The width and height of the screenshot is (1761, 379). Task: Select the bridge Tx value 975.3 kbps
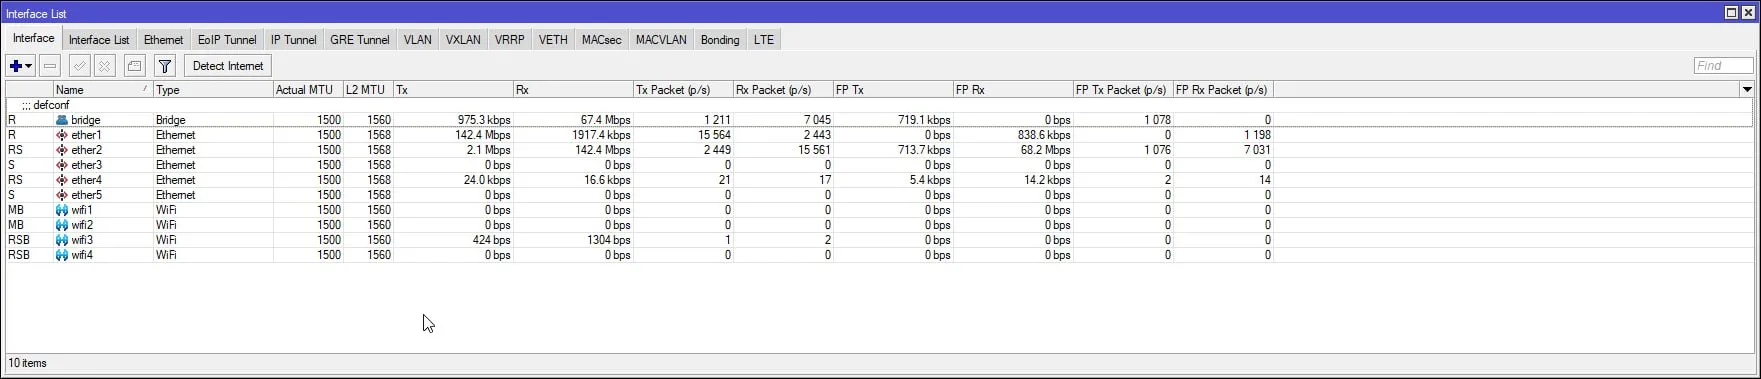click(484, 120)
